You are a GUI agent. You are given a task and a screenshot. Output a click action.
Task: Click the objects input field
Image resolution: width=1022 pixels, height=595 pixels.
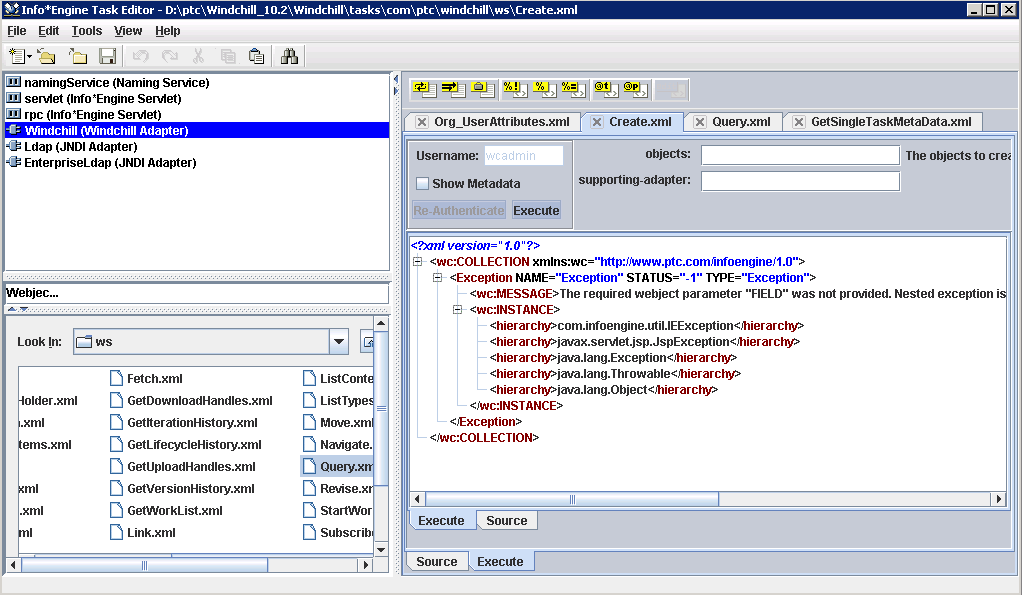[800, 155]
